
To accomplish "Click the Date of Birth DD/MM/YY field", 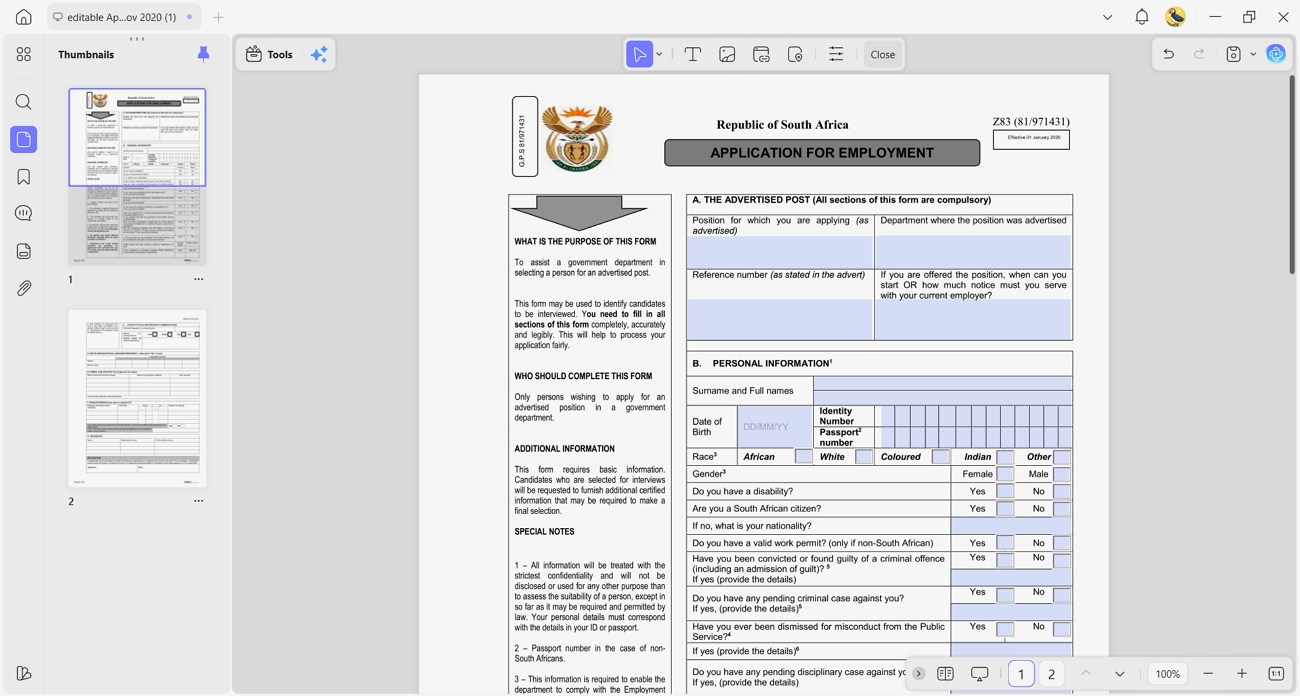I will pyautogui.click(x=775, y=427).
